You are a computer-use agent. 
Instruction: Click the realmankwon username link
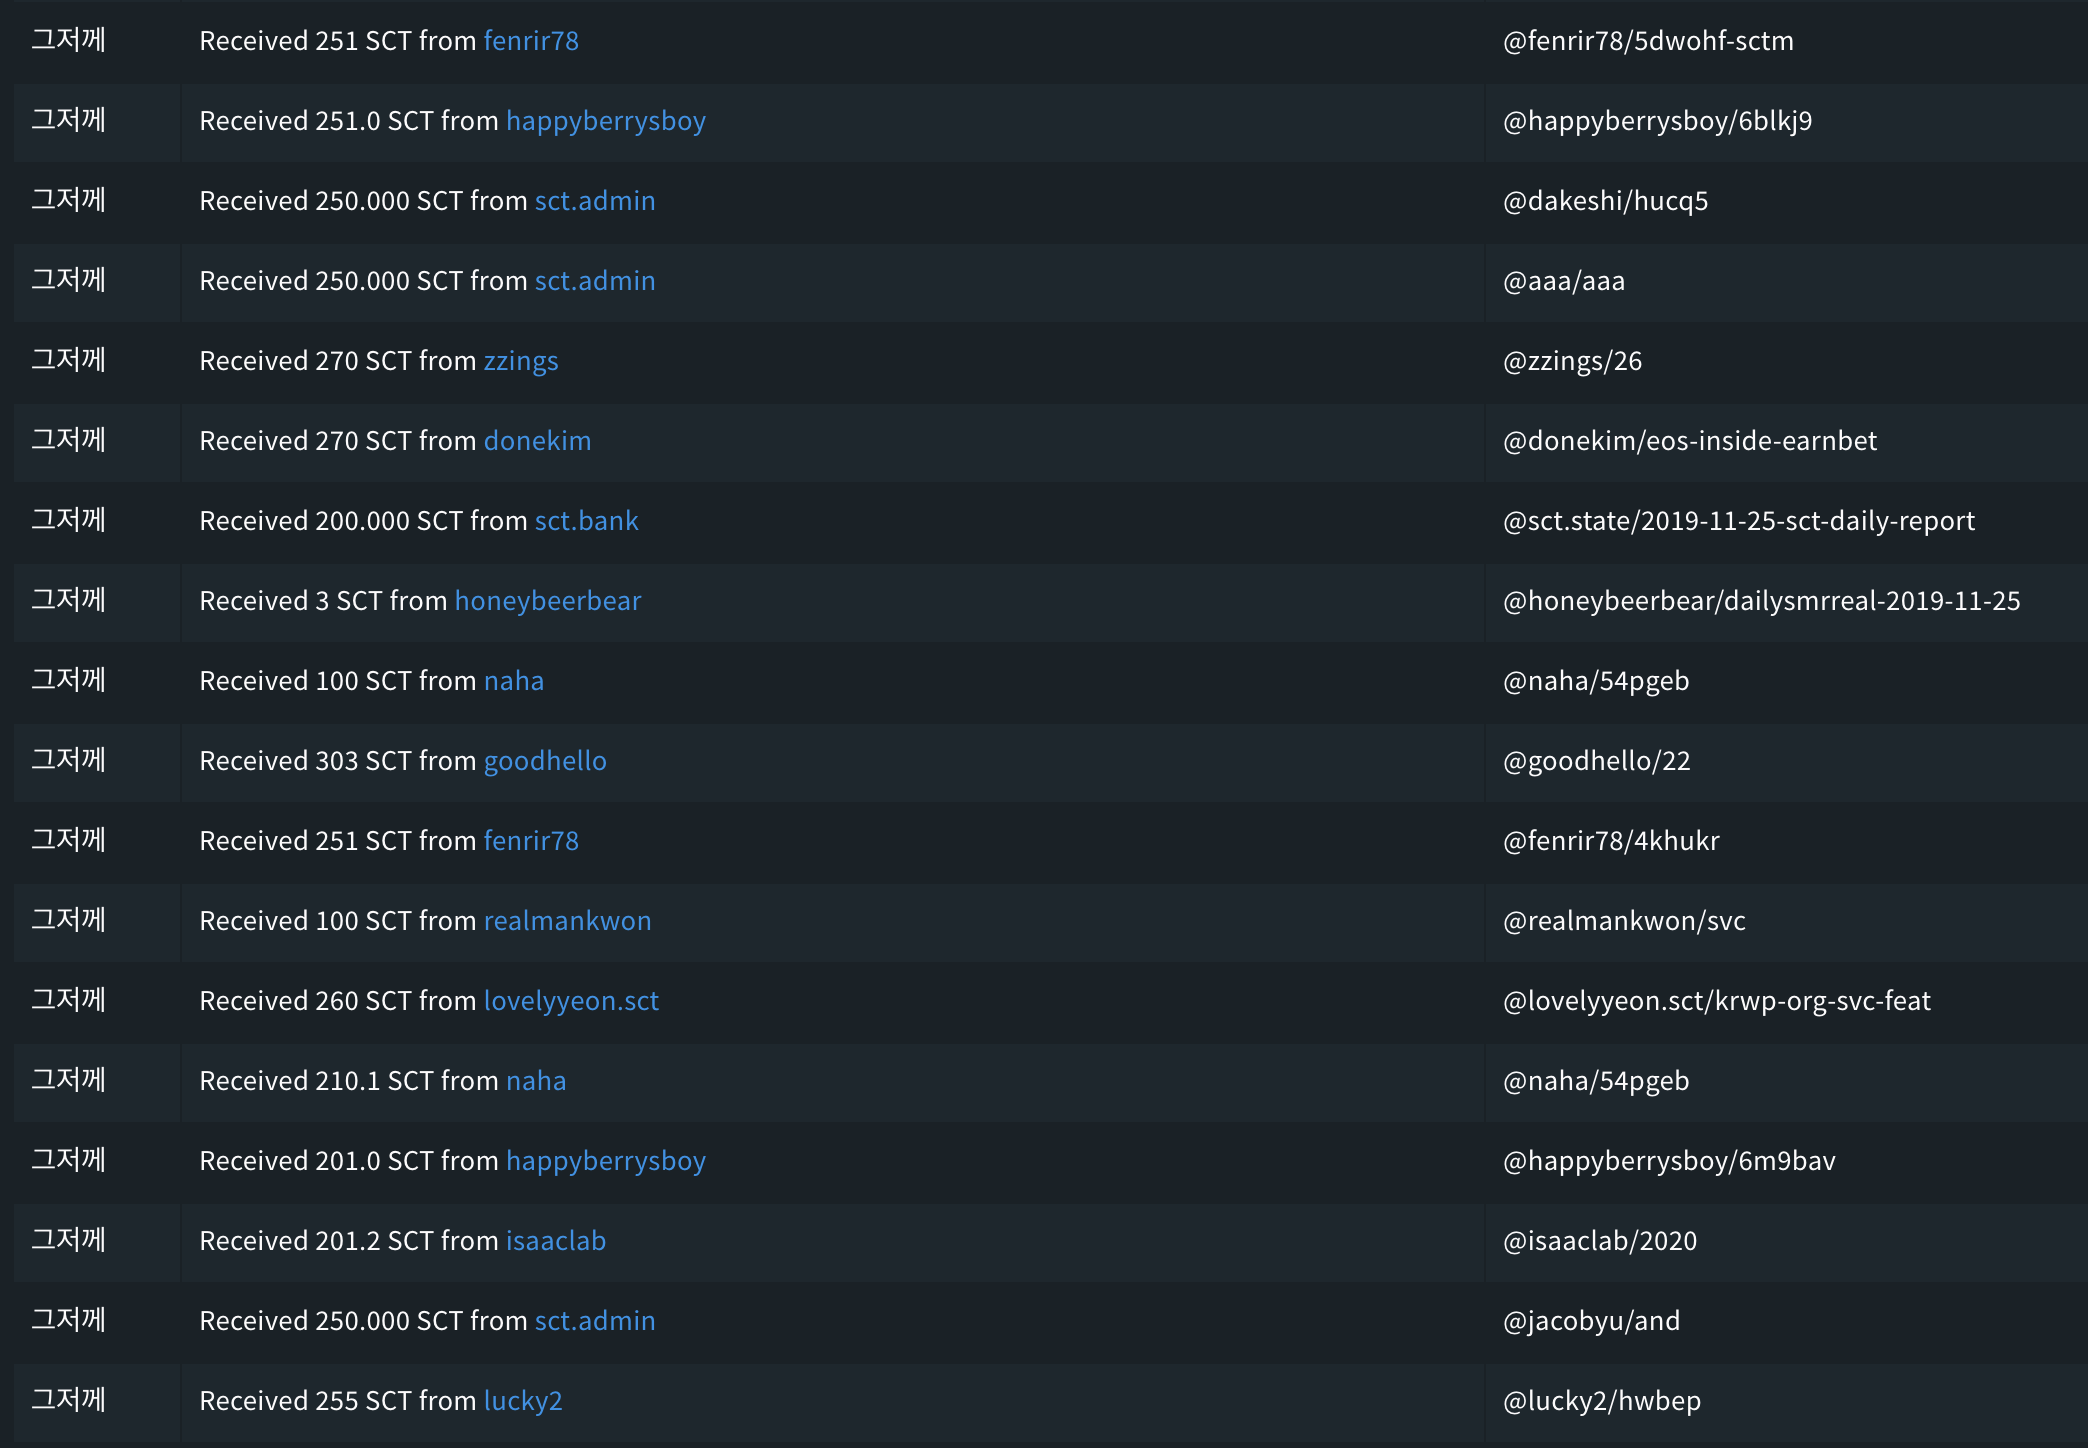(567, 921)
